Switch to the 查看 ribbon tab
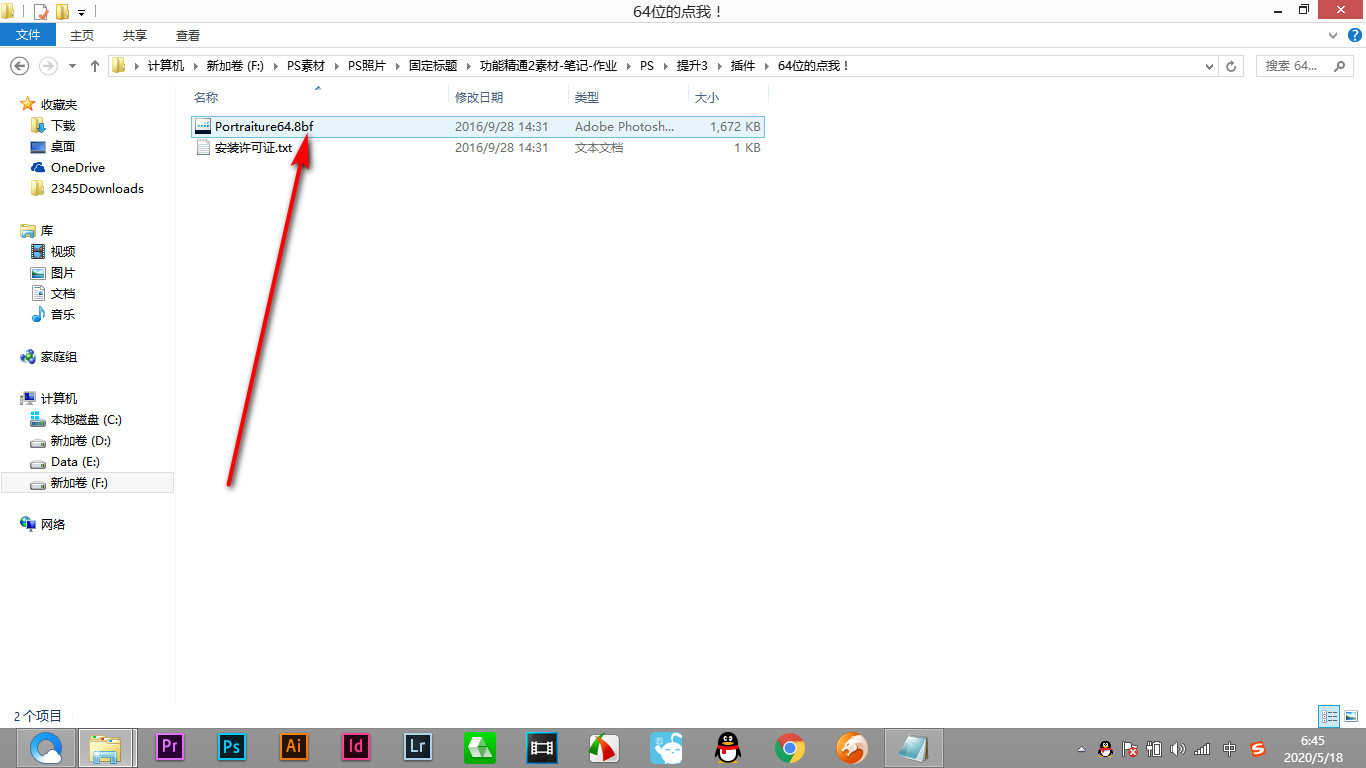Image resolution: width=1366 pixels, height=768 pixels. [188, 35]
